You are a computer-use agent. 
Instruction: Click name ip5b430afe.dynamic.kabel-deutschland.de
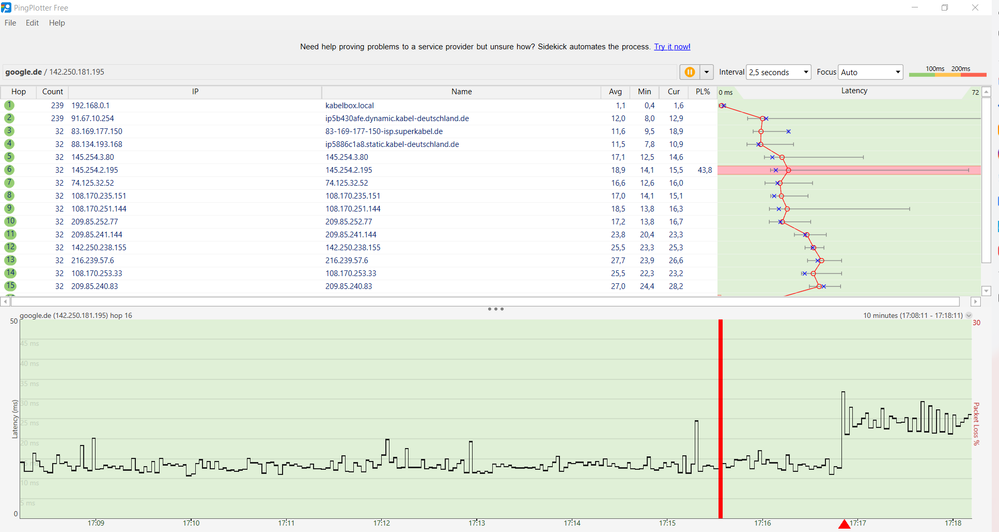coord(397,119)
